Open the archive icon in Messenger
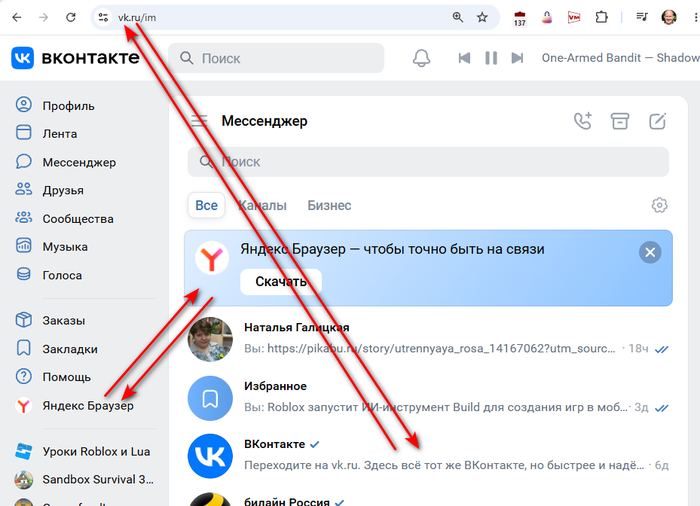This screenshot has width=700, height=506. 620,121
